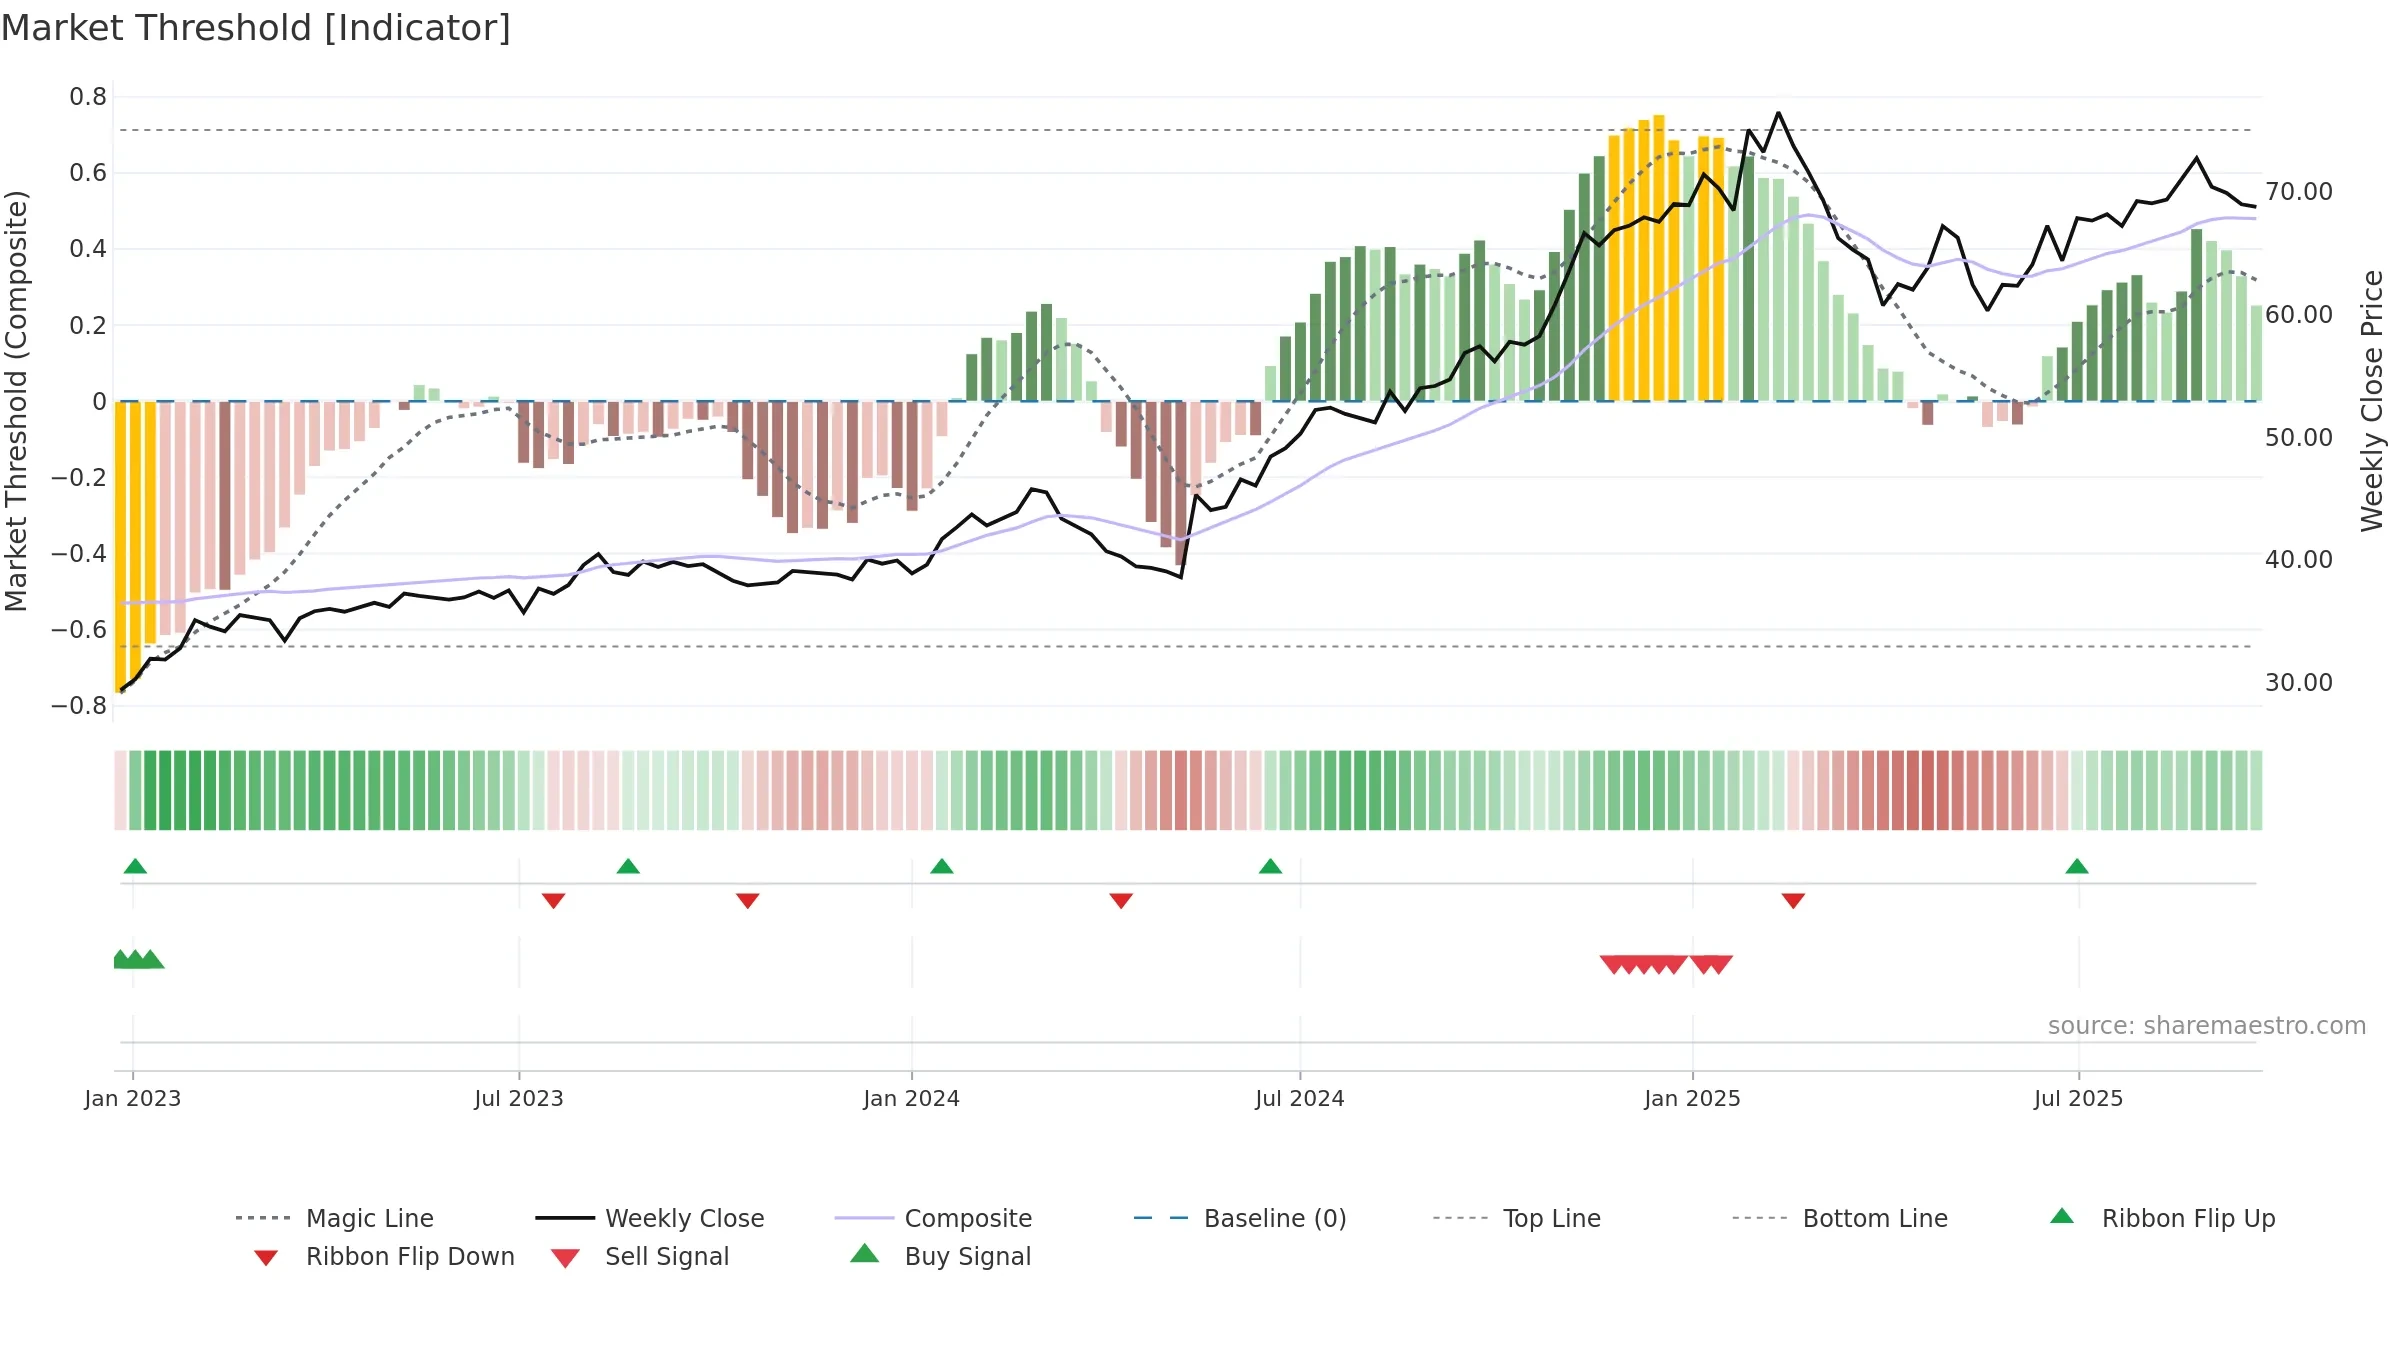Toggle the Magic Line legend entry

pos(335,1218)
